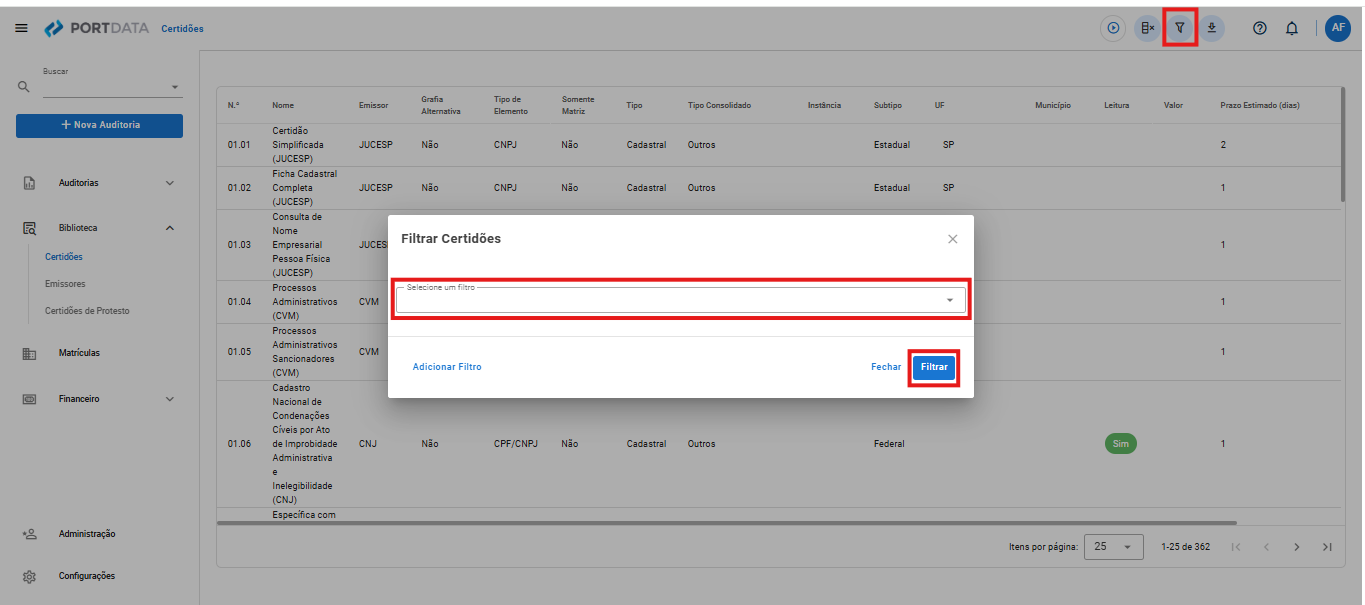Open the items per page dropdown

[1114, 547]
